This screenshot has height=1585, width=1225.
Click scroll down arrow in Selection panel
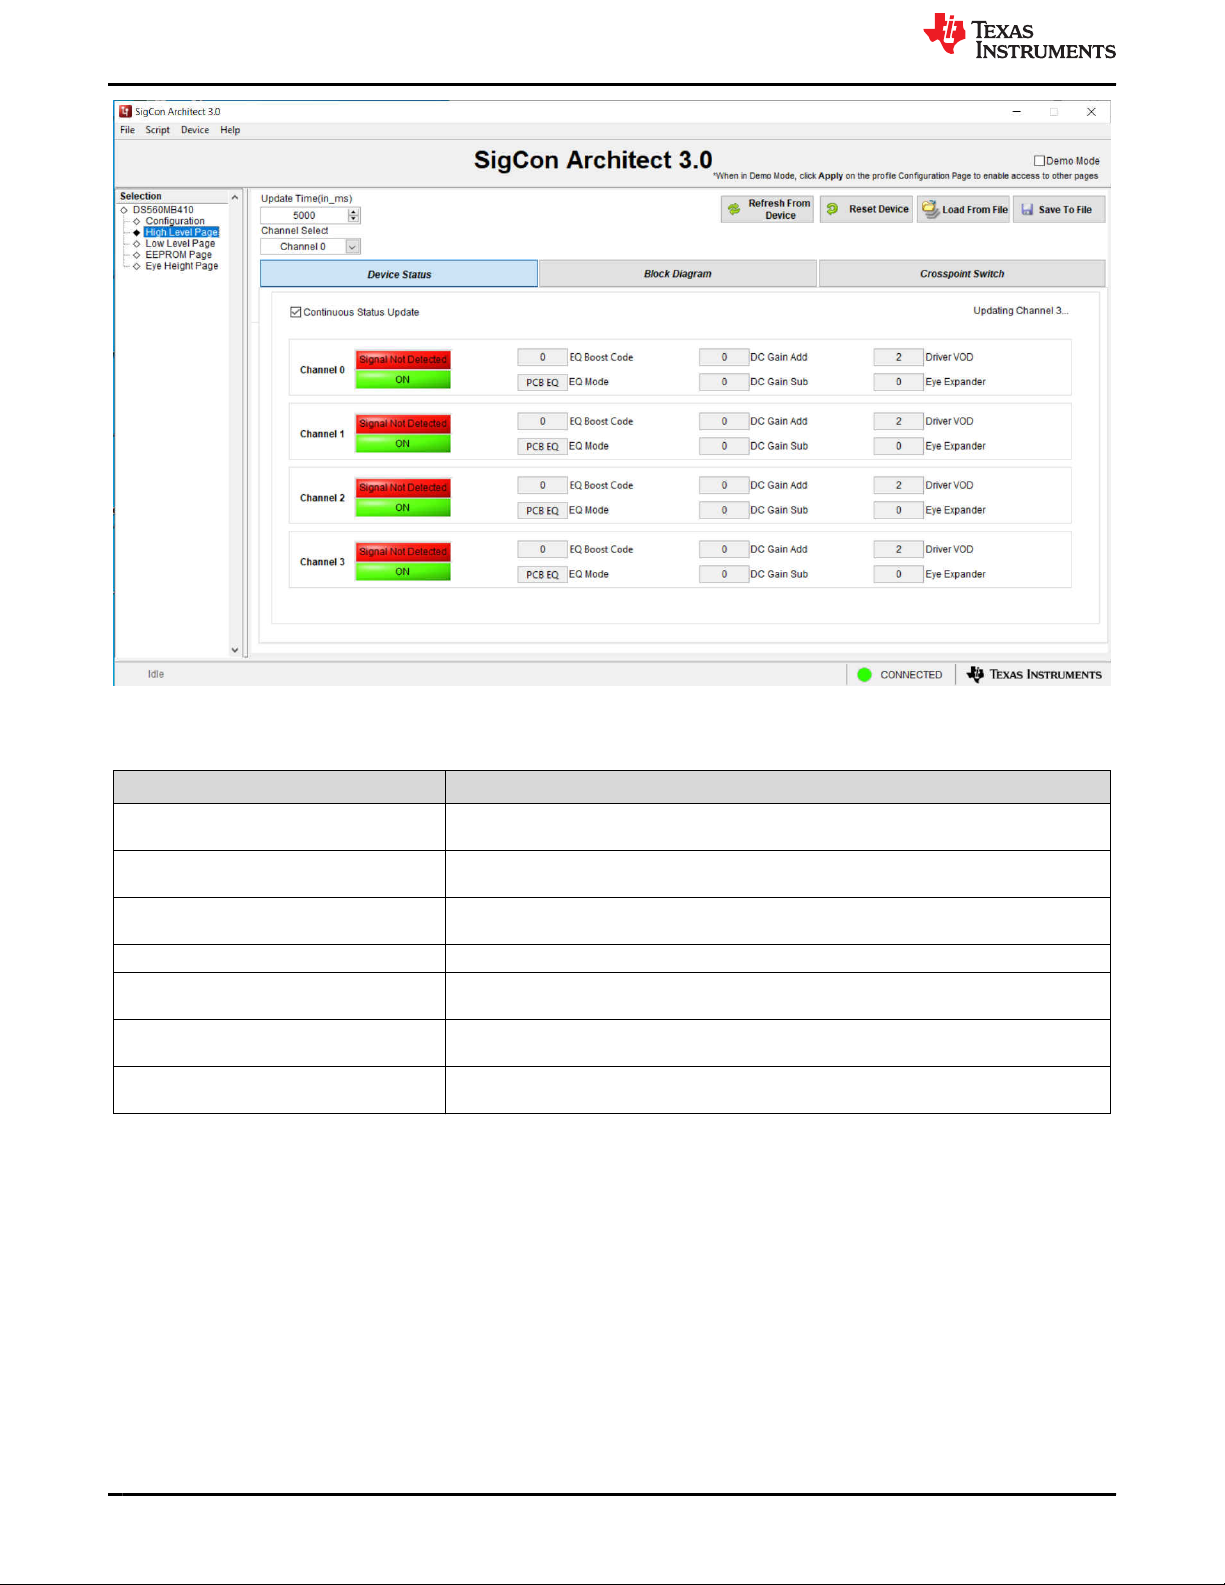coord(235,650)
